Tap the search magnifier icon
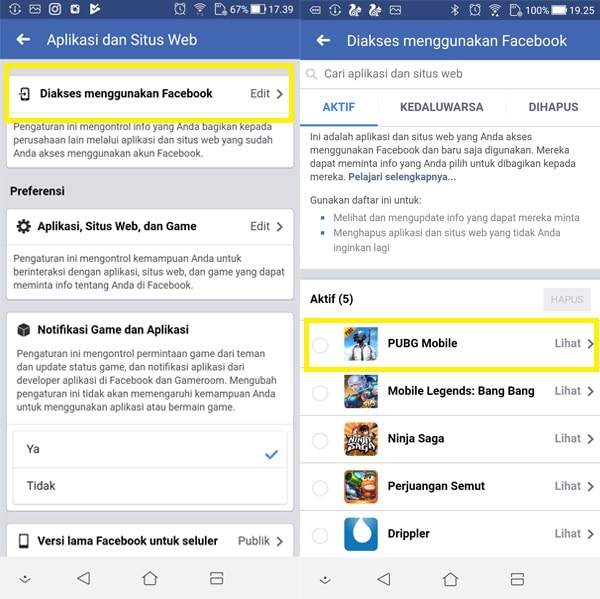 (311, 73)
